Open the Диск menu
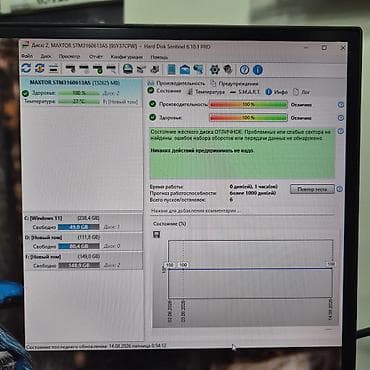The height and width of the screenshot is (370, 370). [x=46, y=56]
